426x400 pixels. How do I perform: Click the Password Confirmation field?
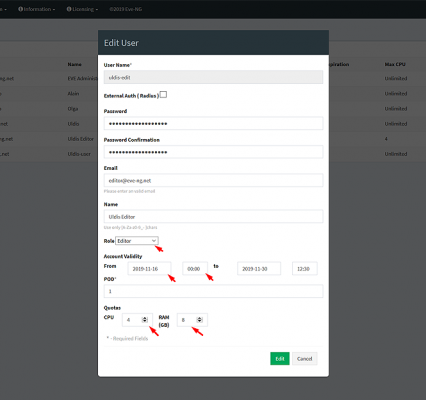[213, 152]
